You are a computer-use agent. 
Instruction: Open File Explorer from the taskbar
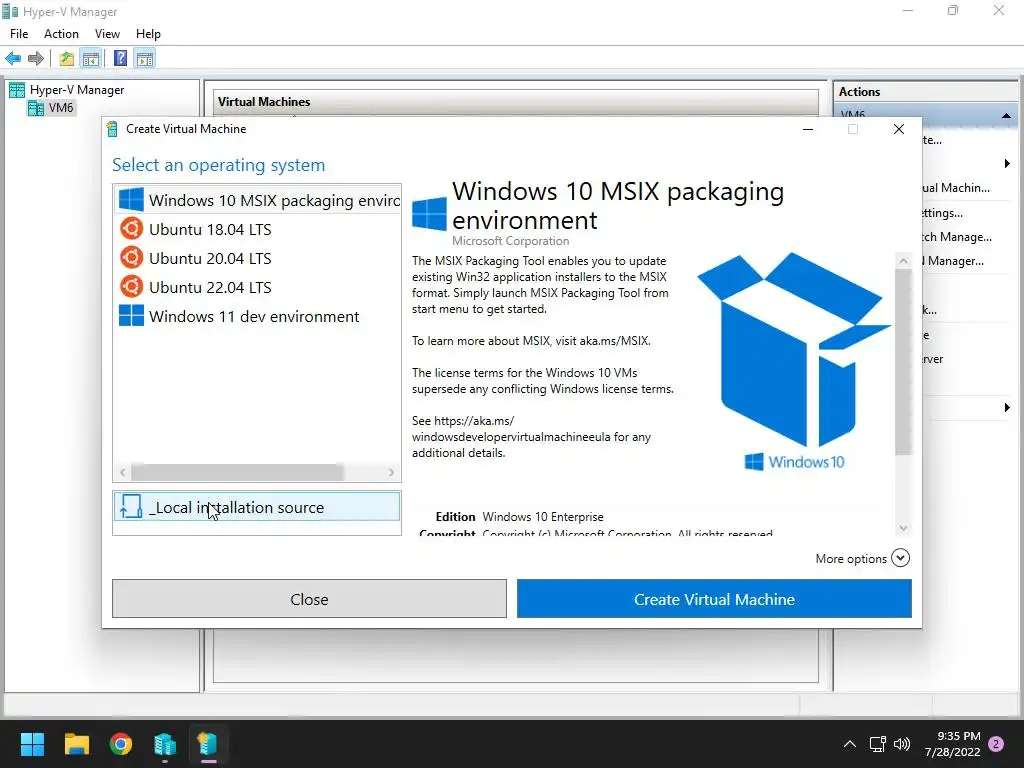[x=76, y=744]
